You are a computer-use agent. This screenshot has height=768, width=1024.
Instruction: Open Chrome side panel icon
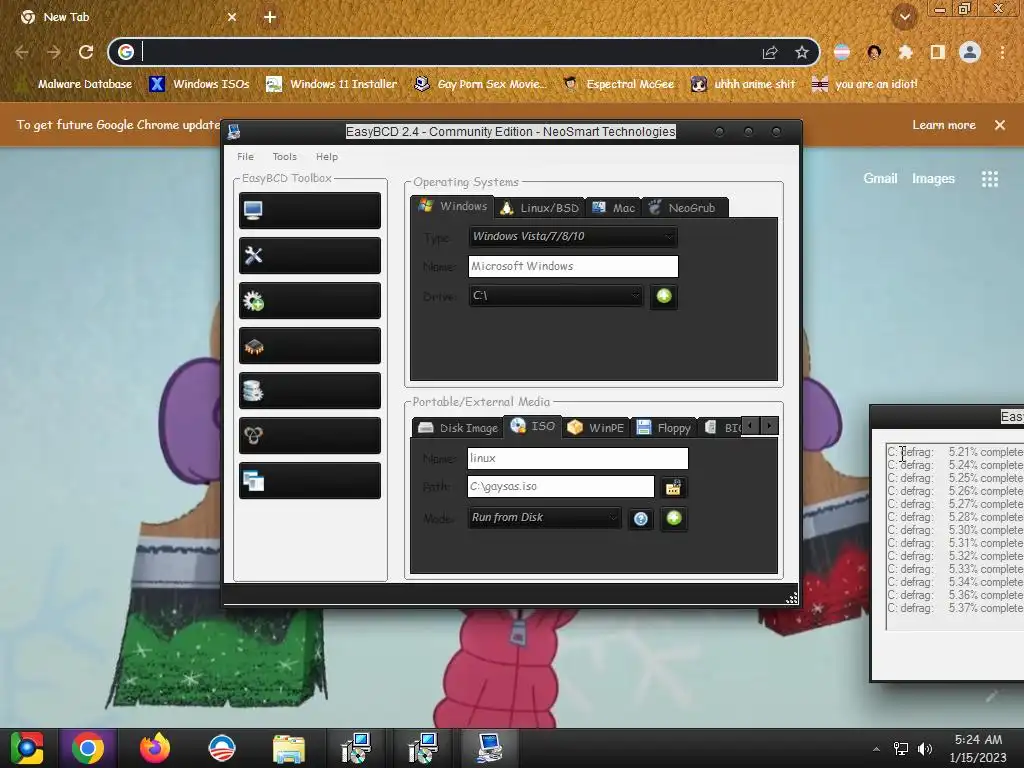pos(937,52)
